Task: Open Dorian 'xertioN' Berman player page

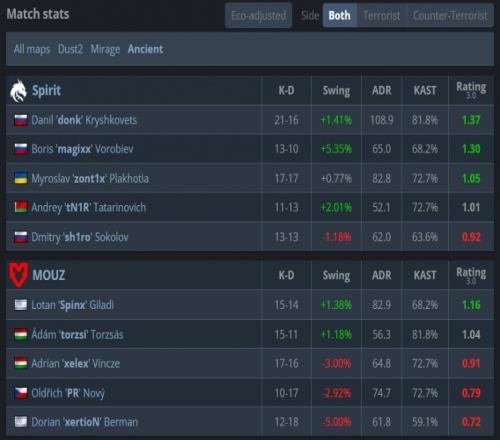Action: (84, 422)
